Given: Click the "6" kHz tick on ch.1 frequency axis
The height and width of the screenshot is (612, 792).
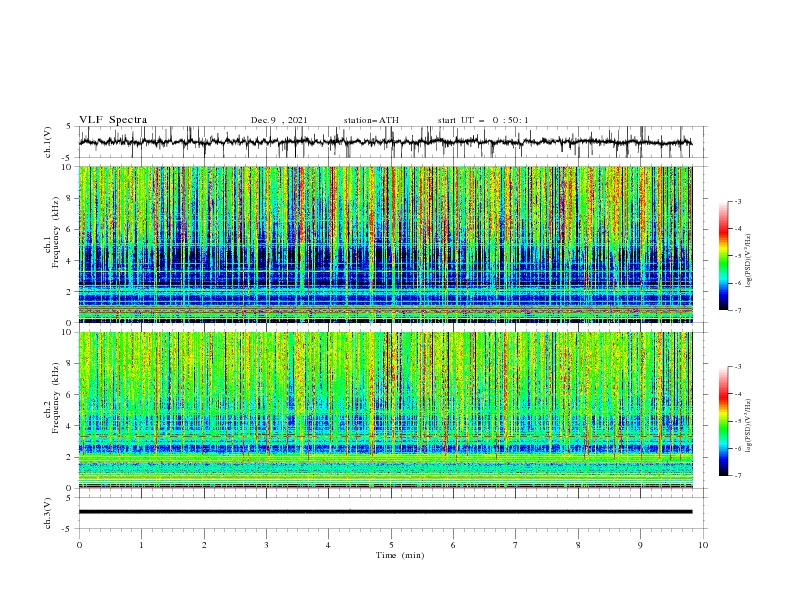Looking at the screenshot, I should (x=69, y=230).
